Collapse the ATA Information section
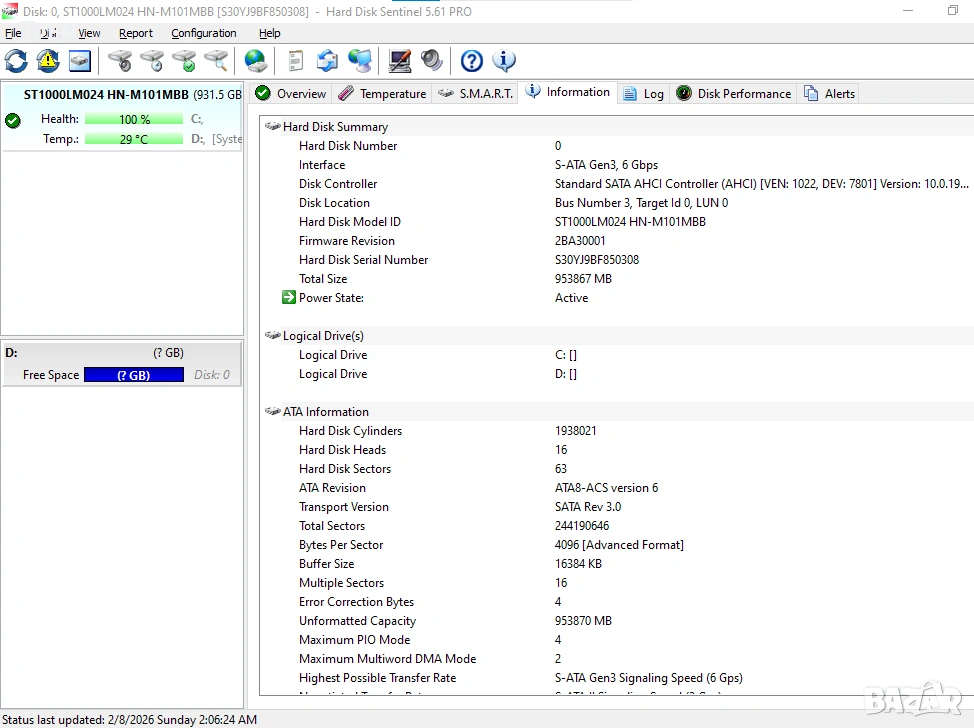Screen dimensions: 974x728 [272, 412]
